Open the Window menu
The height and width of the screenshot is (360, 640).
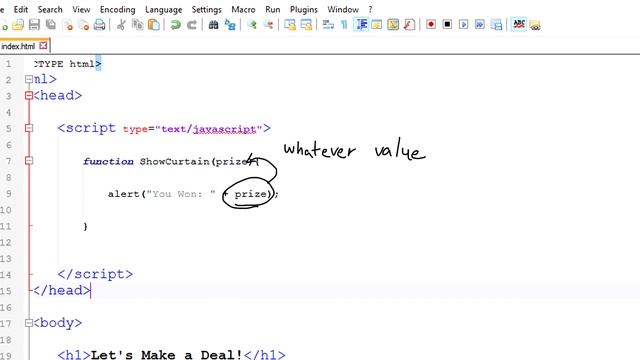pos(343,9)
